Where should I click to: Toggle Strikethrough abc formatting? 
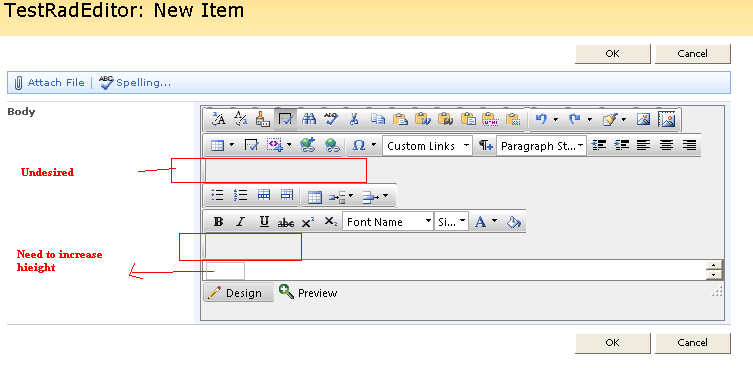[286, 222]
